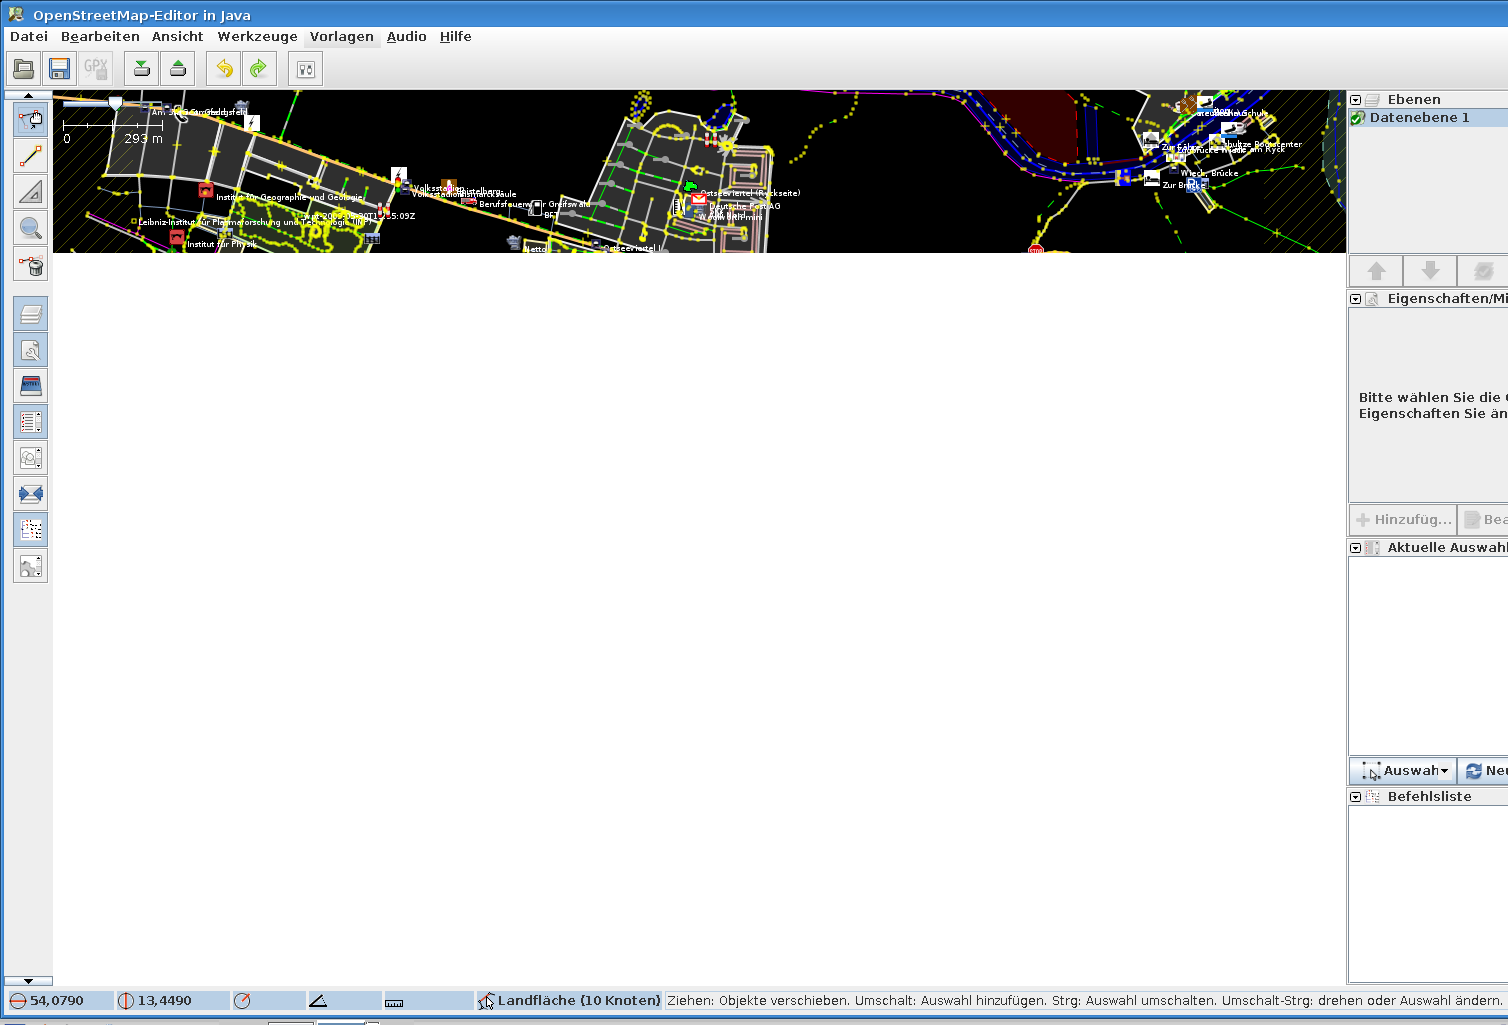This screenshot has width=1508, height=1025.
Task: Open the Werkzeuge menu
Action: [257, 37]
